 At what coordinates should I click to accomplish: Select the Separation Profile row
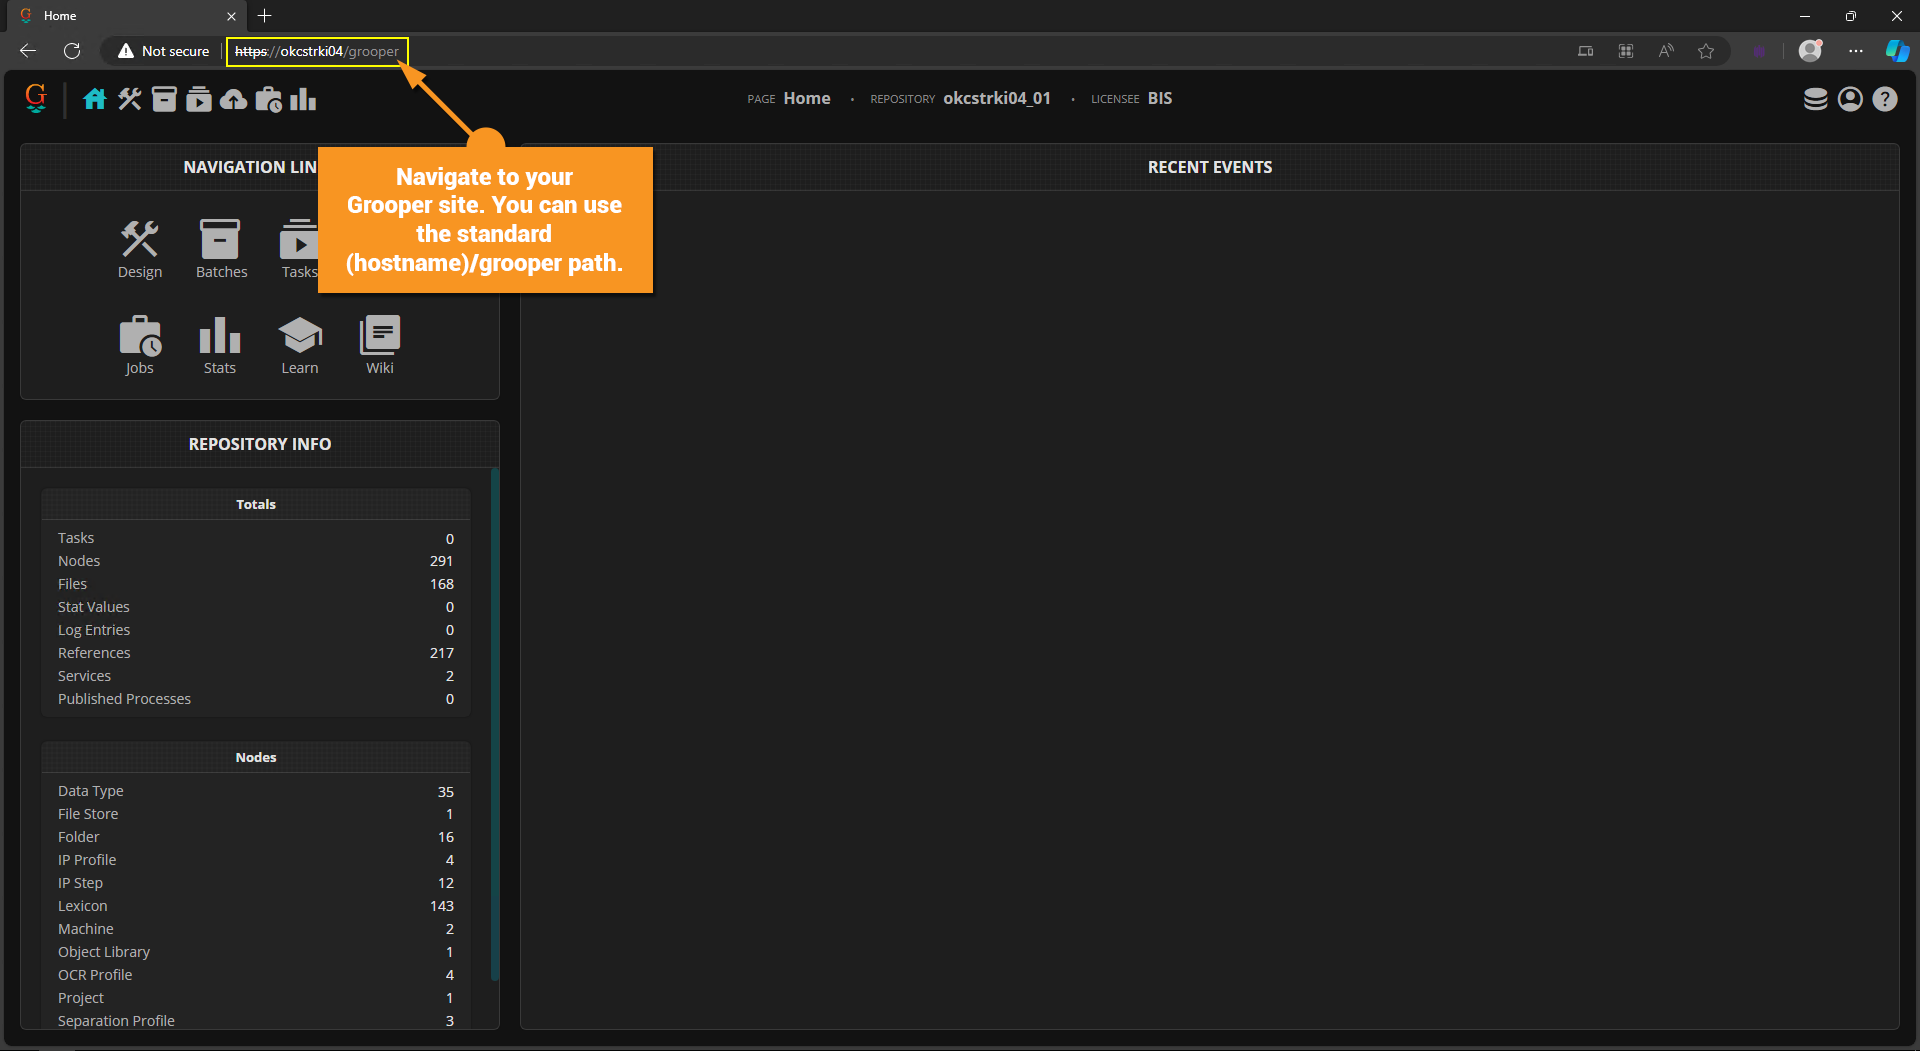tap(256, 1020)
